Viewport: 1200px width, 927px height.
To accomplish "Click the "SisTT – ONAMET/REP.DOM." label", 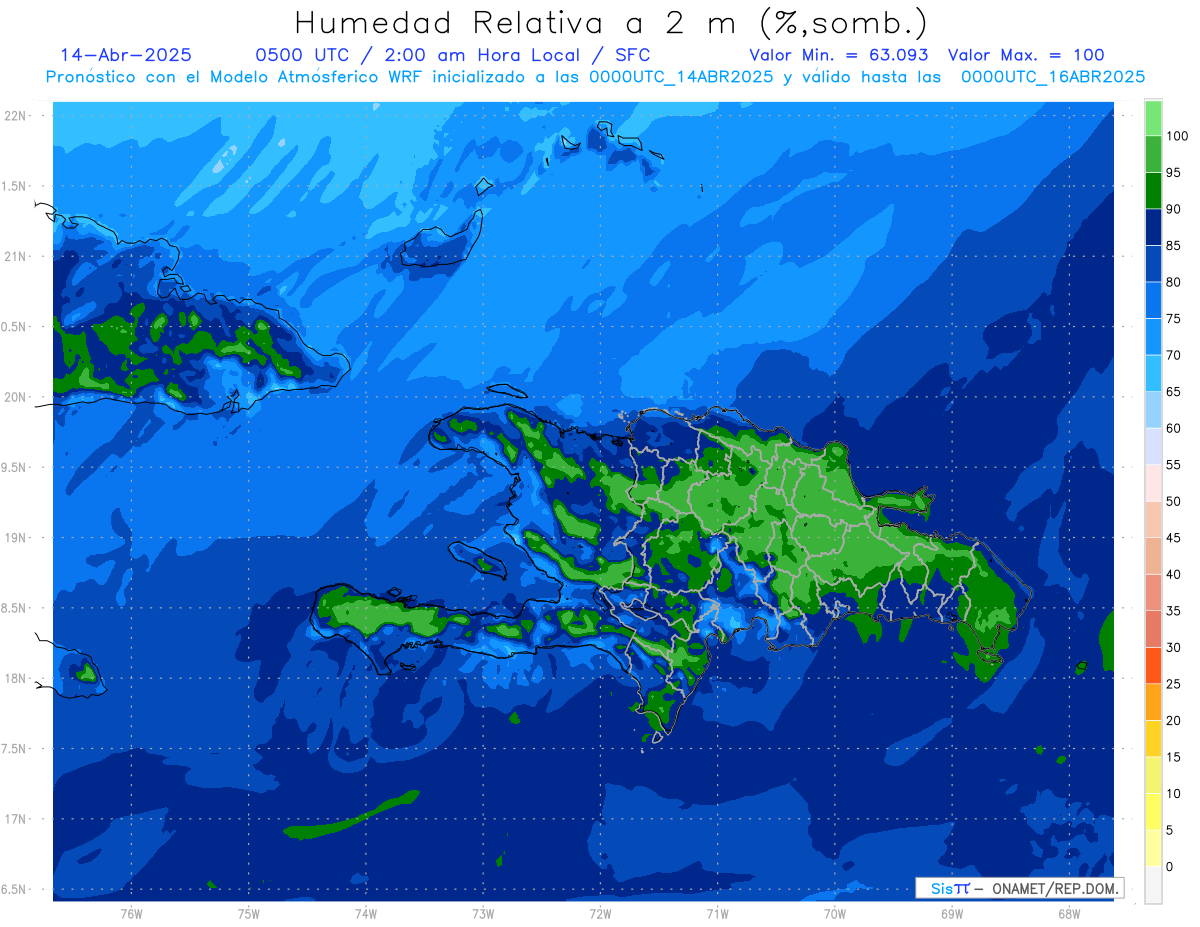I will click(x=1018, y=888).
